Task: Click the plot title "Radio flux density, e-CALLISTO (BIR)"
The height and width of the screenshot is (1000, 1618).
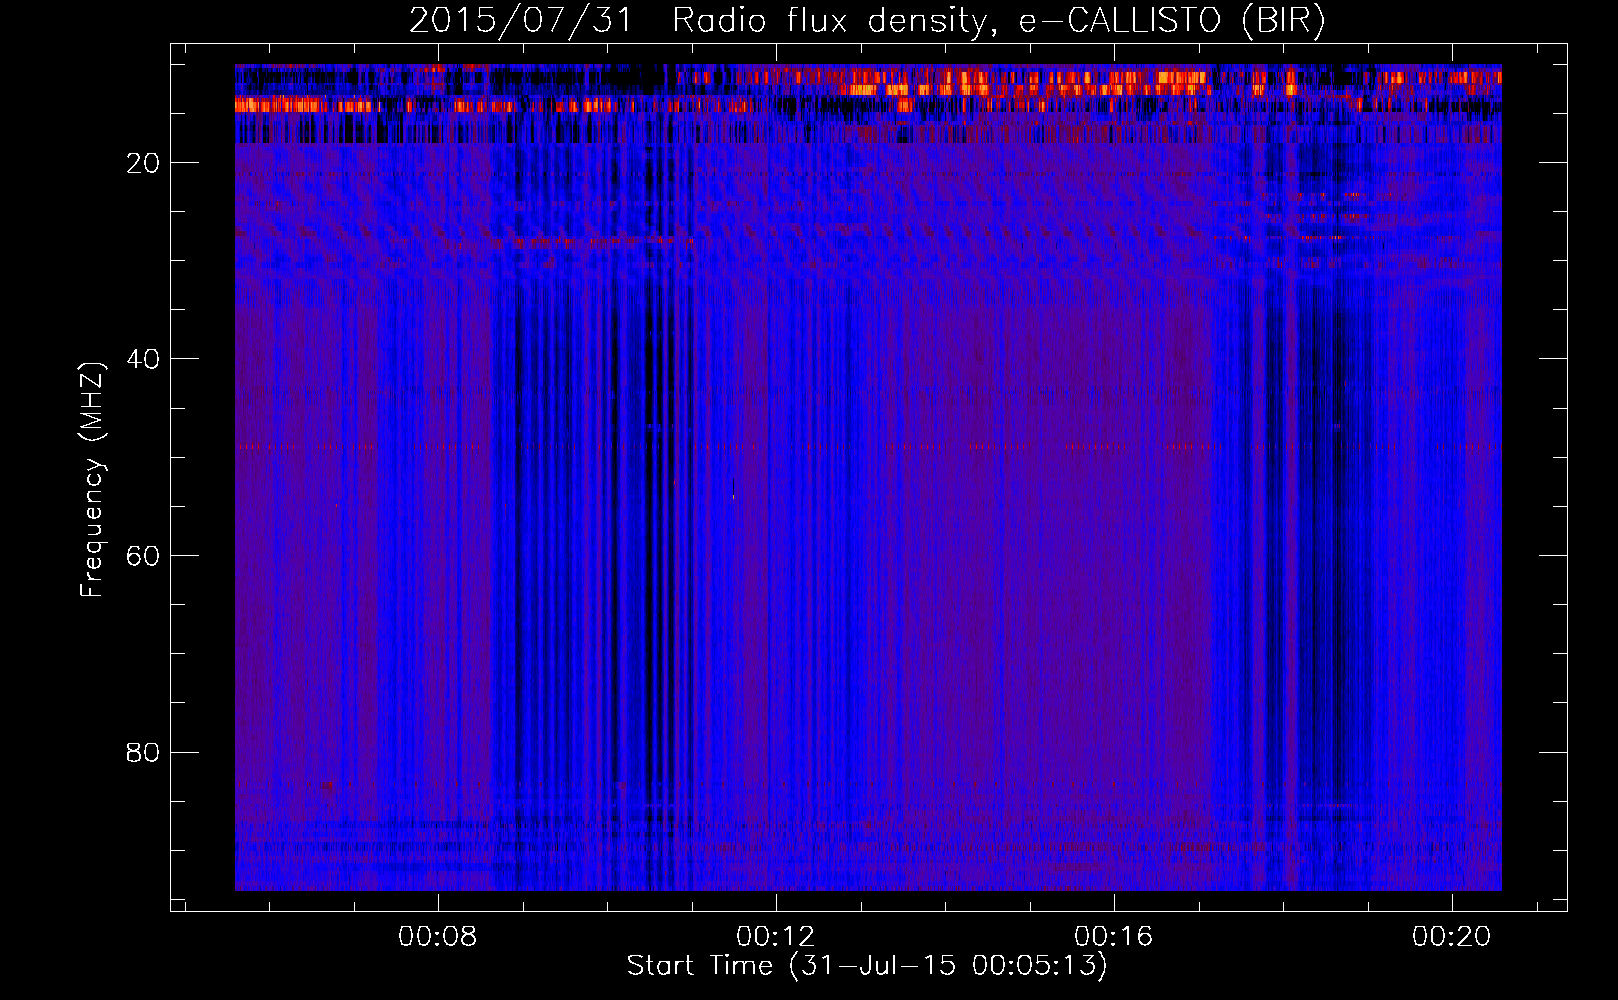Action: coord(998,21)
